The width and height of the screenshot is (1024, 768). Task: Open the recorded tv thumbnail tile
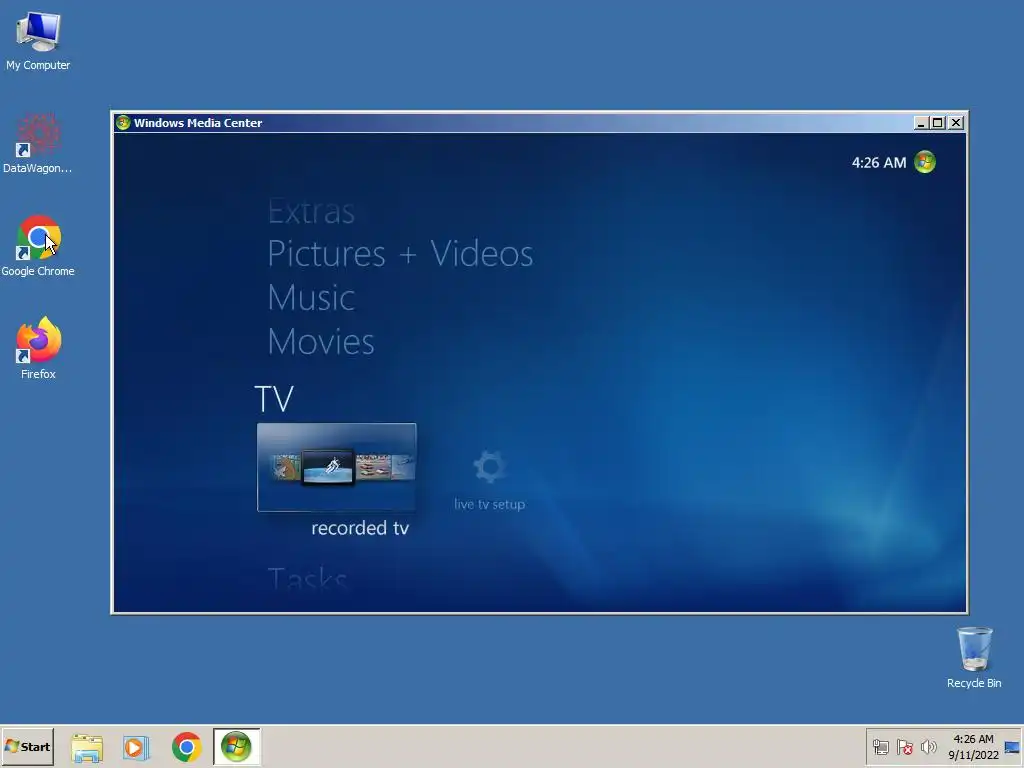336,467
